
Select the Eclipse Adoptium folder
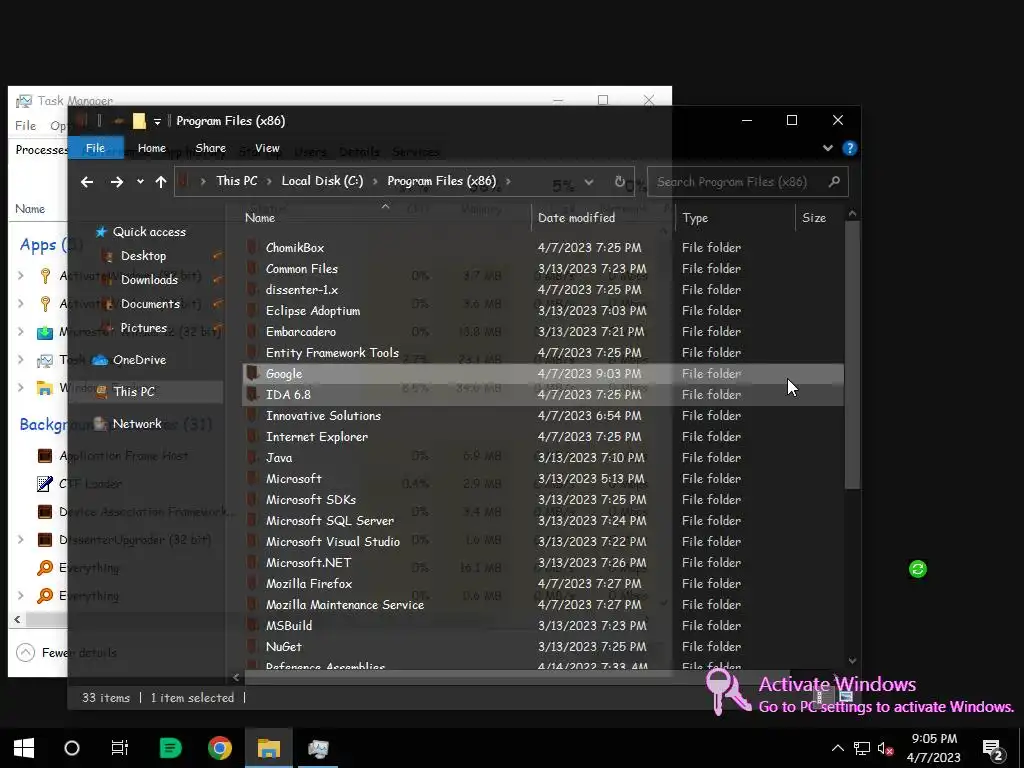click(x=313, y=311)
